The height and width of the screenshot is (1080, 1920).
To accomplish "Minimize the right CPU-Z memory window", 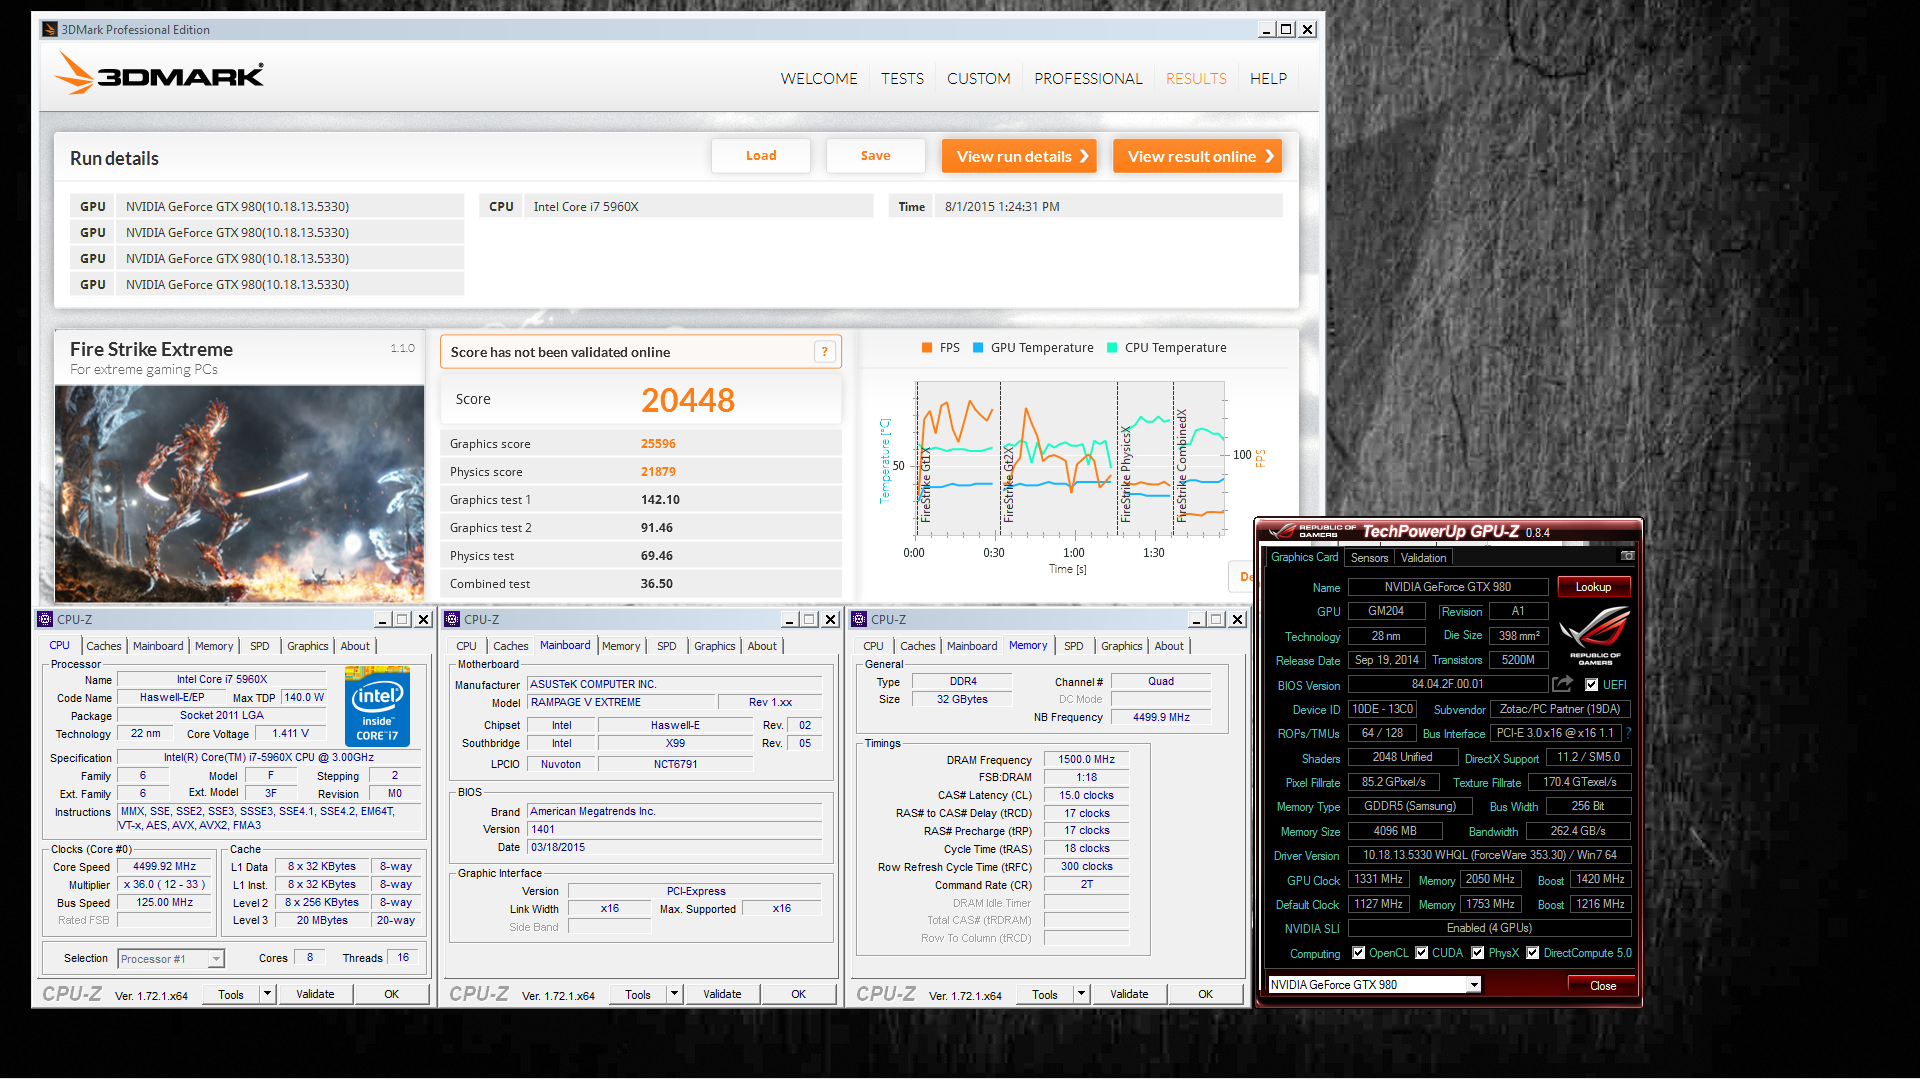I will pyautogui.click(x=1196, y=619).
